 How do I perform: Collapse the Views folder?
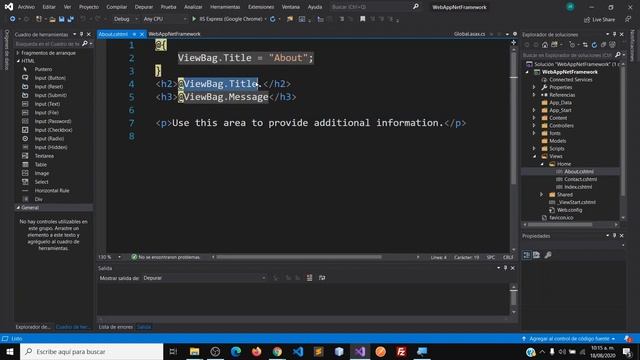534,156
